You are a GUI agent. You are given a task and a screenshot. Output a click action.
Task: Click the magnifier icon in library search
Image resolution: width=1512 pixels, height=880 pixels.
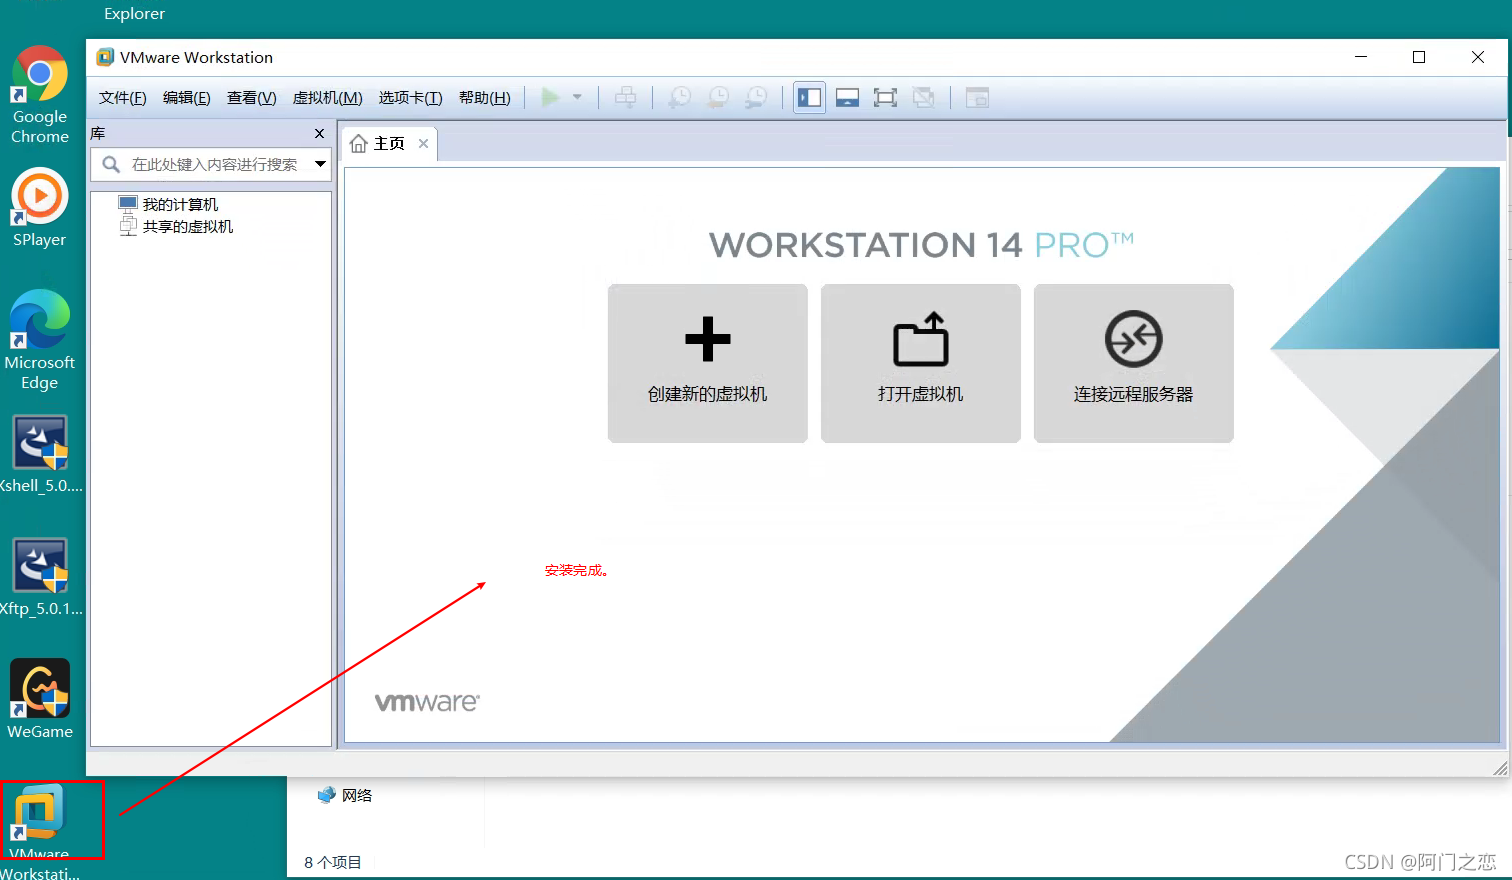coord(111,164)
